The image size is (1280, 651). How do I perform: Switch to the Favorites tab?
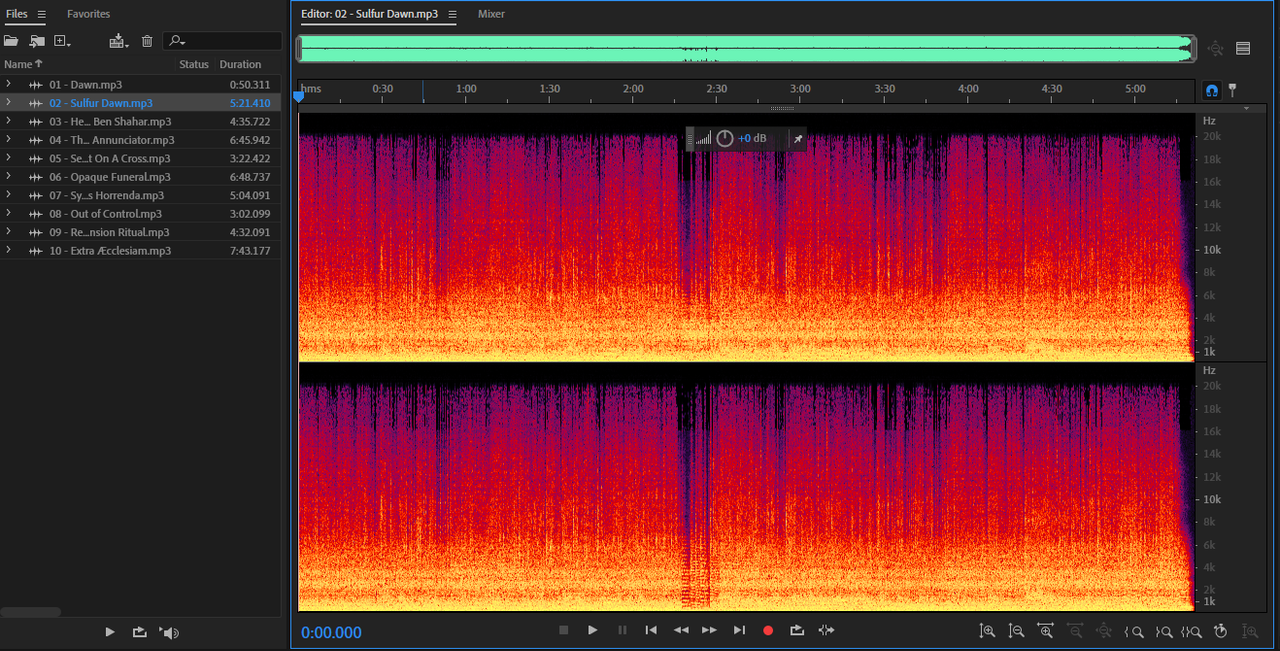click(x=89, y=14)
